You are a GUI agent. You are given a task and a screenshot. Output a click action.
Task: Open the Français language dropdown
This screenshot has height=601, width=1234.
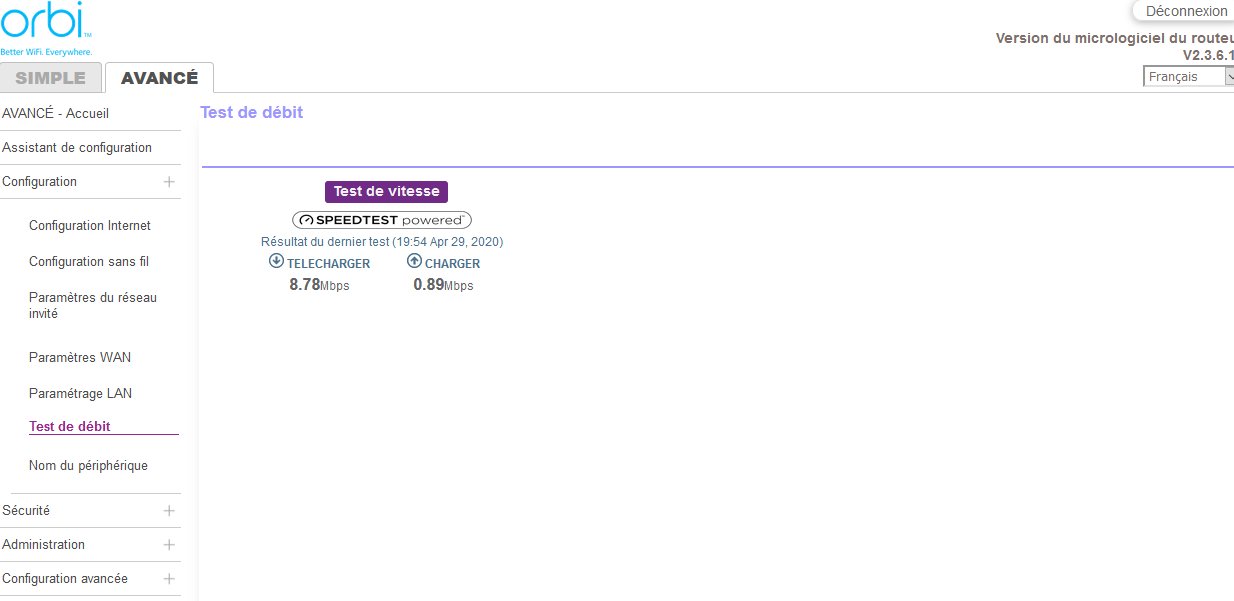click(x=1188, y=77)
